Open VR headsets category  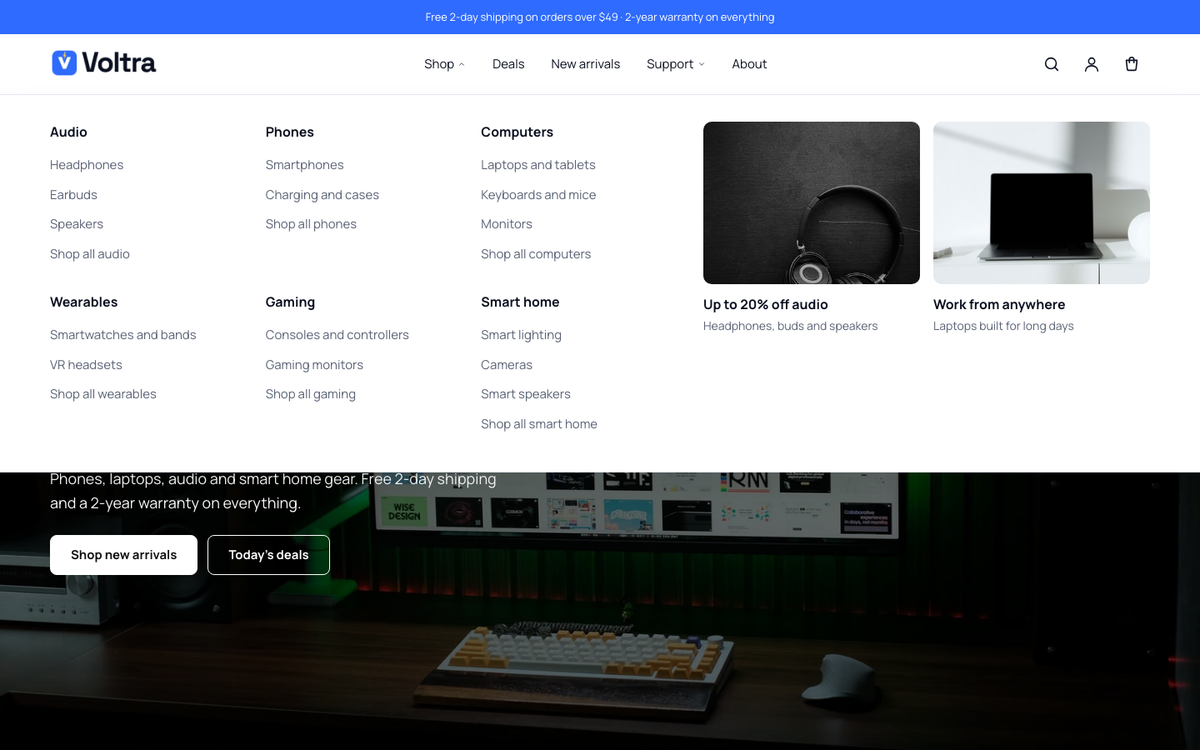86,365
